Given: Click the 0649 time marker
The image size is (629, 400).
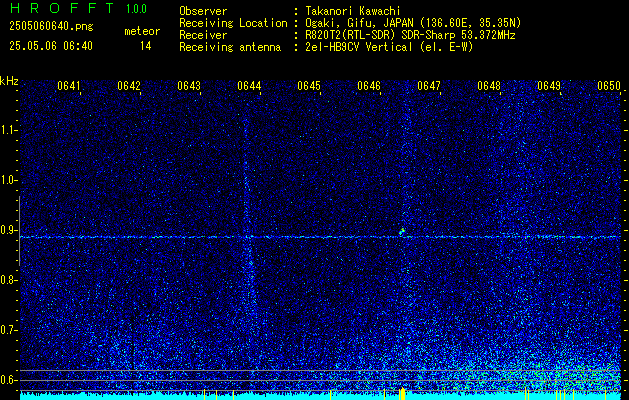Looking at the screenshot, I should pyautogui.click(x=549, y=86).
